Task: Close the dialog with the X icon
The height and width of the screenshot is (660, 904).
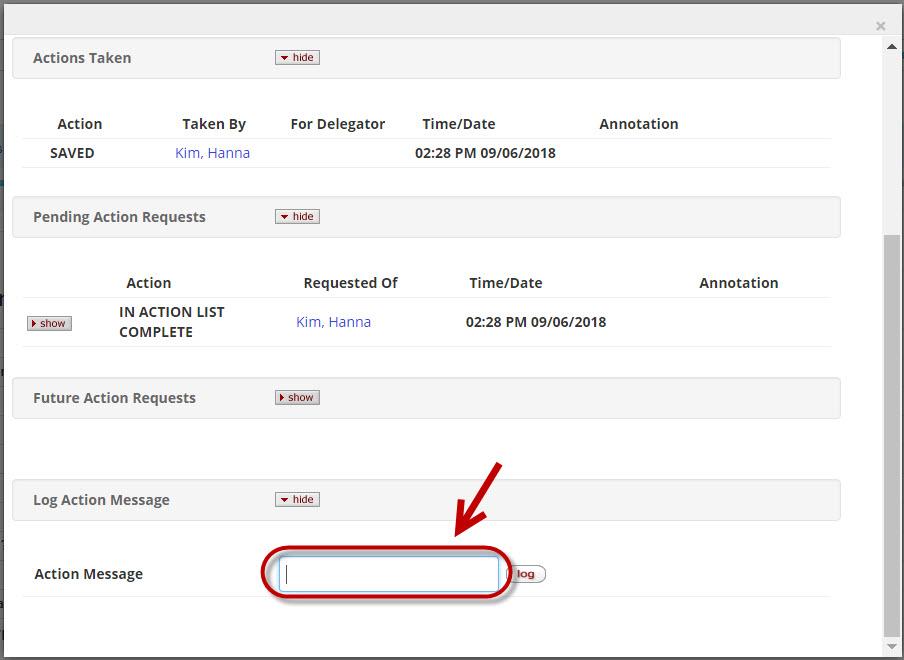Action: (x=880, y=26)
